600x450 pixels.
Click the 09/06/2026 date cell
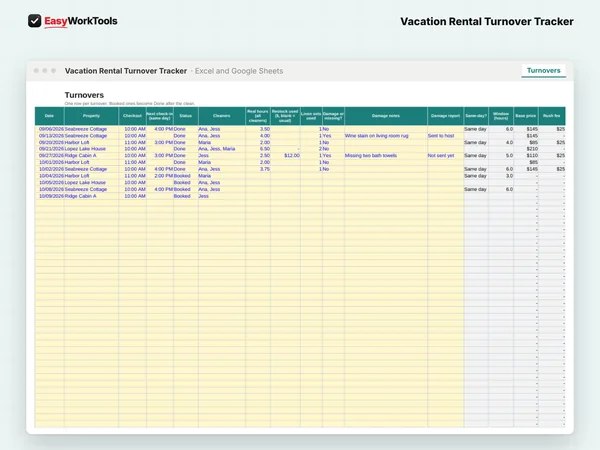click(x=51, y=129)
